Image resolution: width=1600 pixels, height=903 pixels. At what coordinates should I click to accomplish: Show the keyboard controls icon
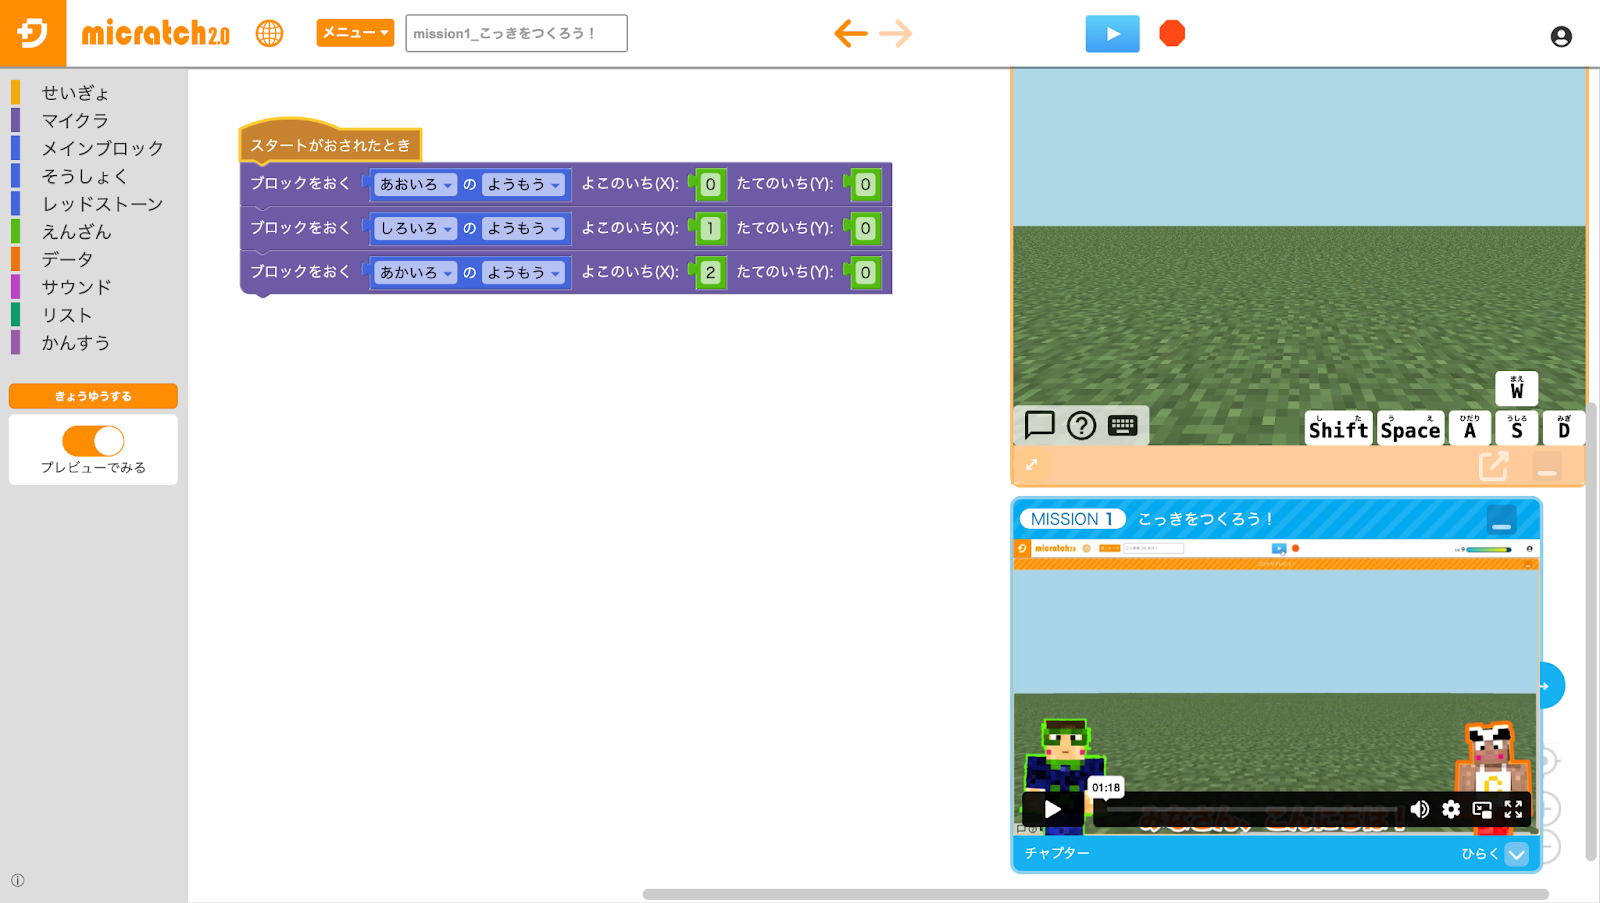[1122, 425]
